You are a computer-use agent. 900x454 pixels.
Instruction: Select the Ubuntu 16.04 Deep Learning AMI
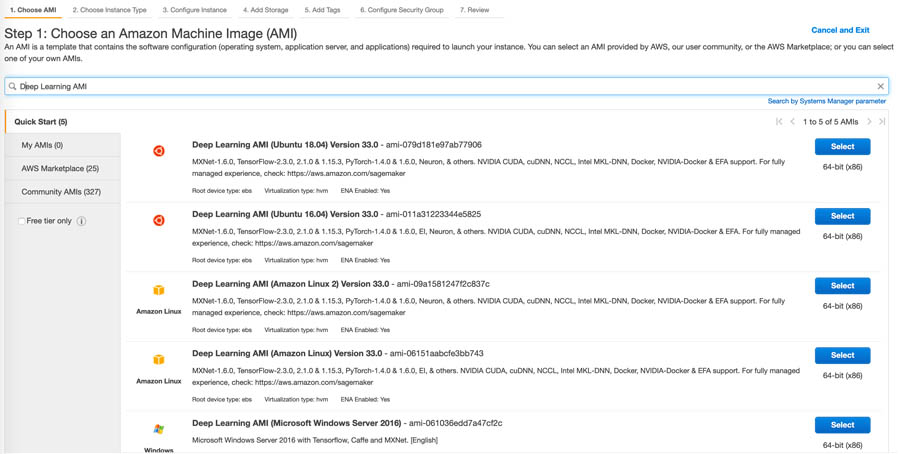click(x=842, y=216)
